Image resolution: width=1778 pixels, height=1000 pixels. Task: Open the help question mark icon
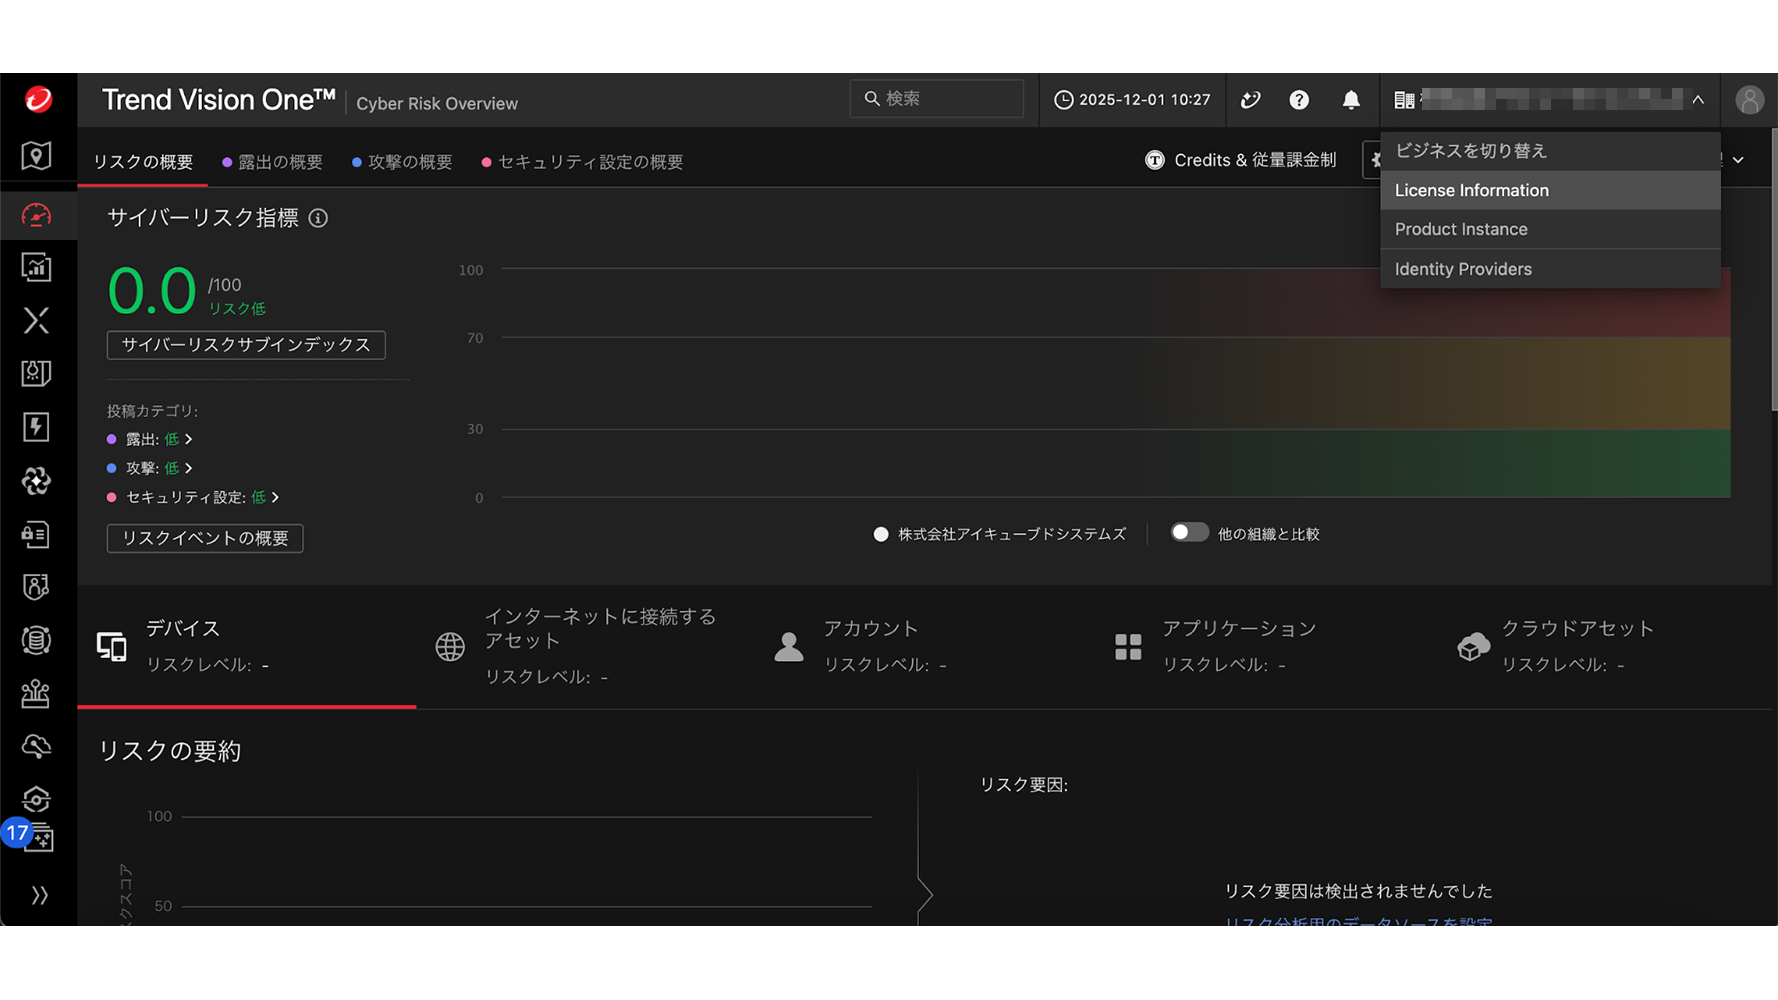tap(1298, 100)
